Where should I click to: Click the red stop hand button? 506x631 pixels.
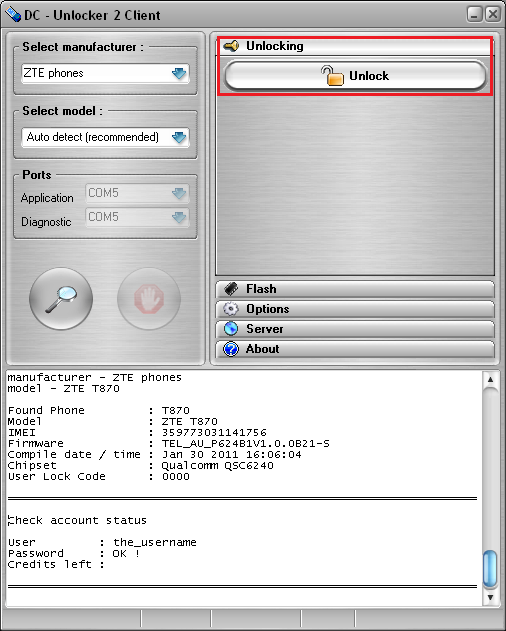pyautogui.click(x=149, y=299)
